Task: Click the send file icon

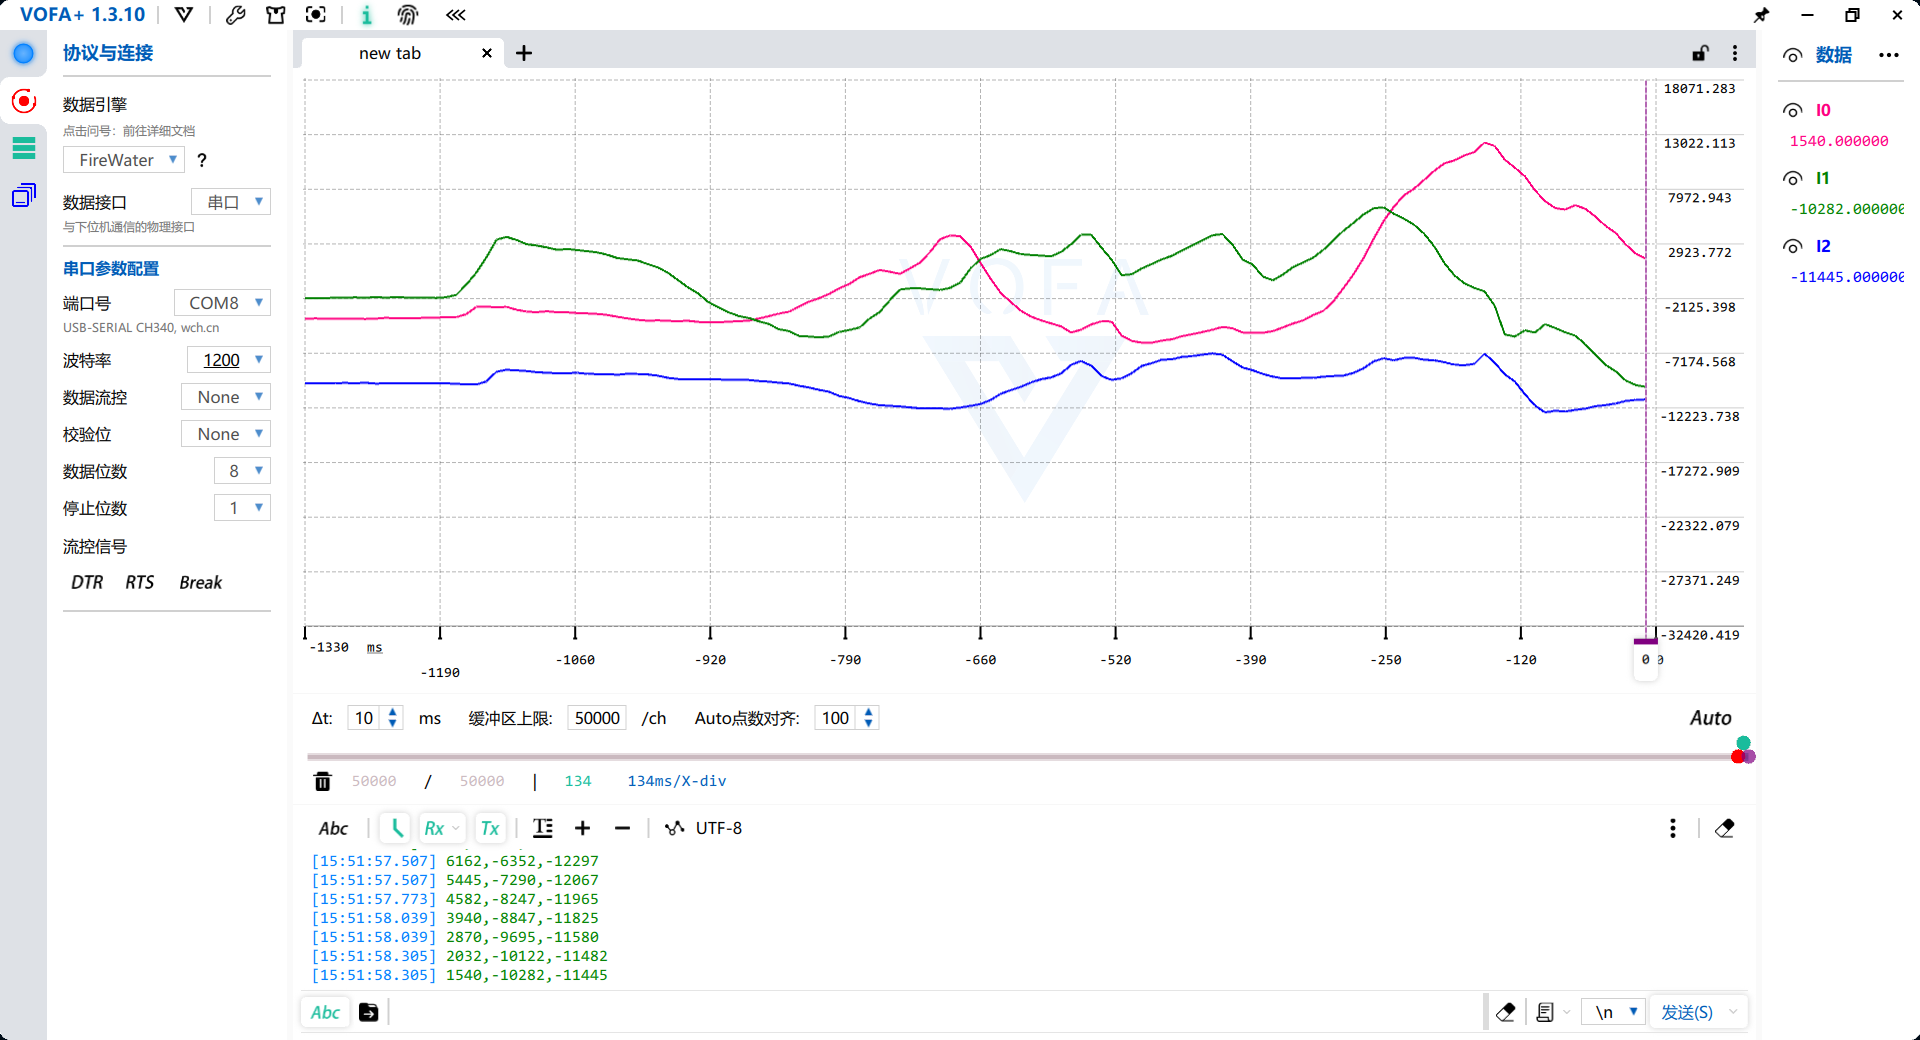Action: point(369,1012)
